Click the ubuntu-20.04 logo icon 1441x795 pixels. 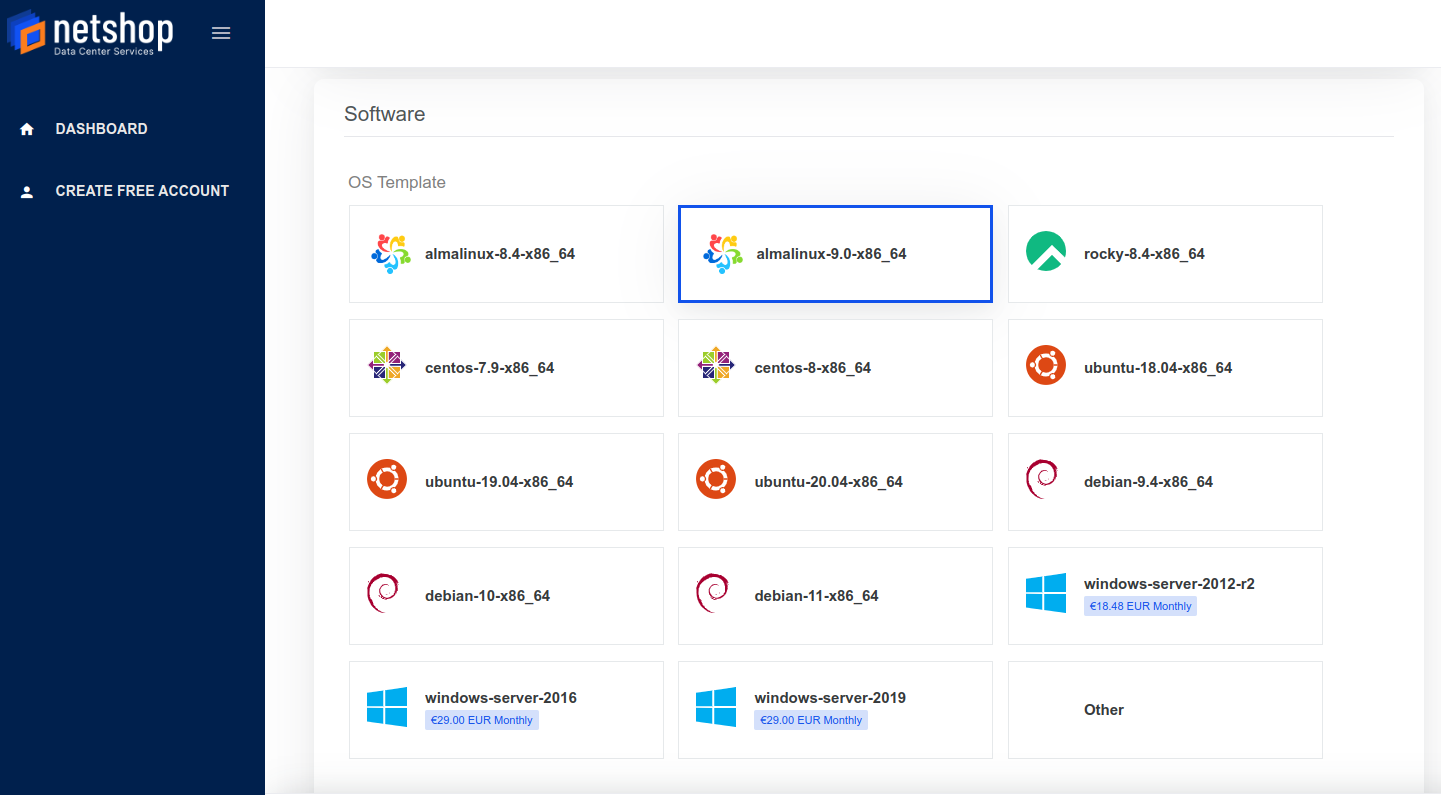(x=716, y=479)
